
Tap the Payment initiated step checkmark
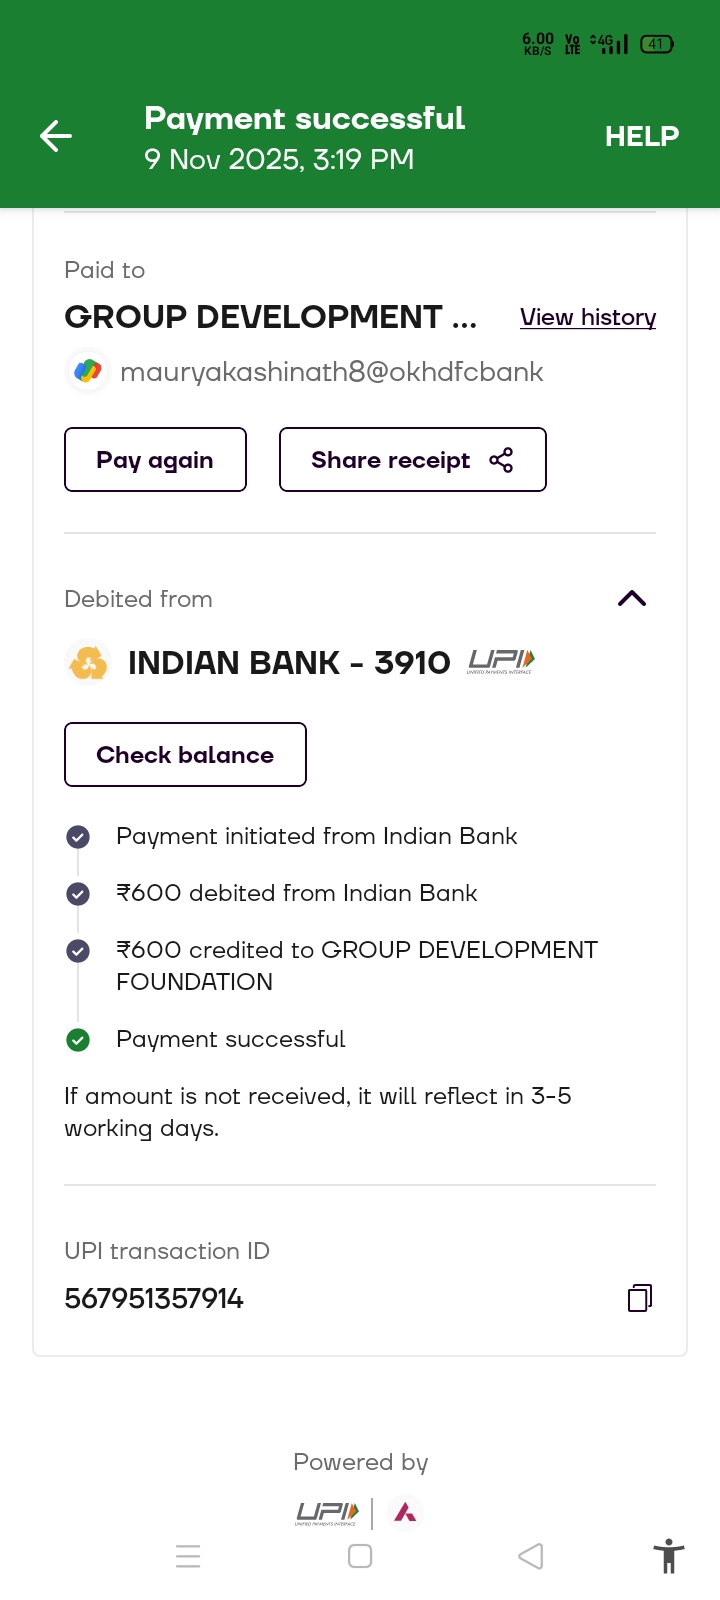coord(78,837)
